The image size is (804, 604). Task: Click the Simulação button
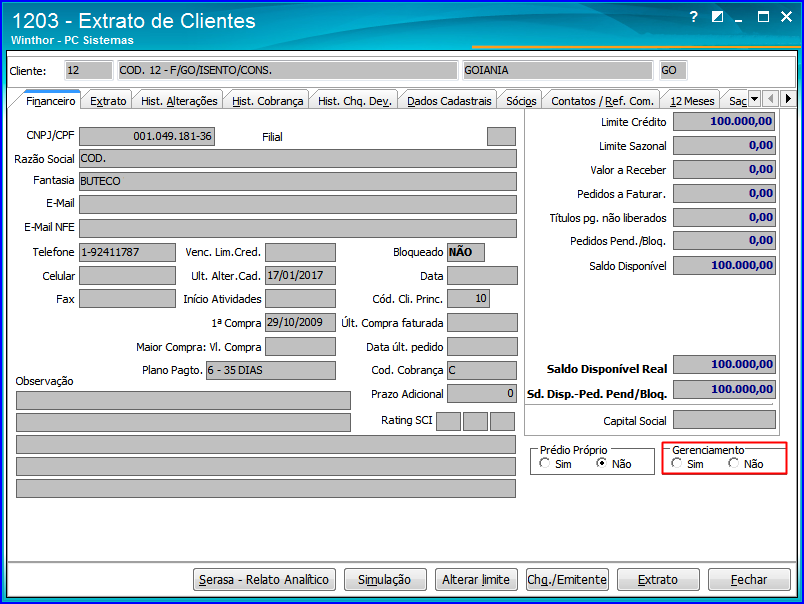point(385,579)
